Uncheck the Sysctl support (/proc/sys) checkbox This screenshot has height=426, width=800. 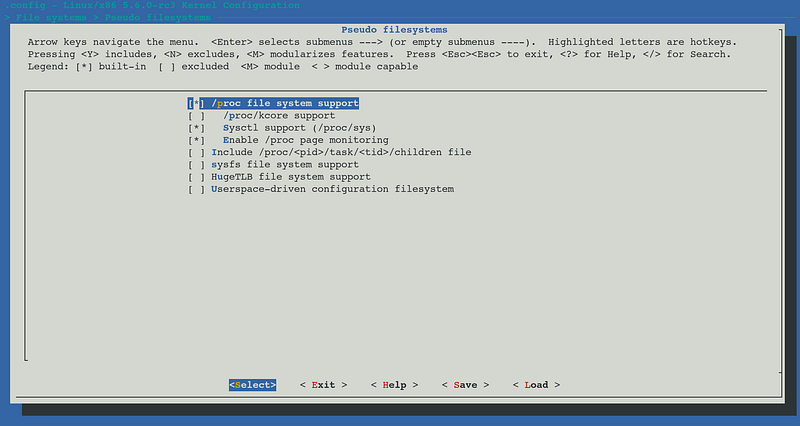click(x=196, y=128)
